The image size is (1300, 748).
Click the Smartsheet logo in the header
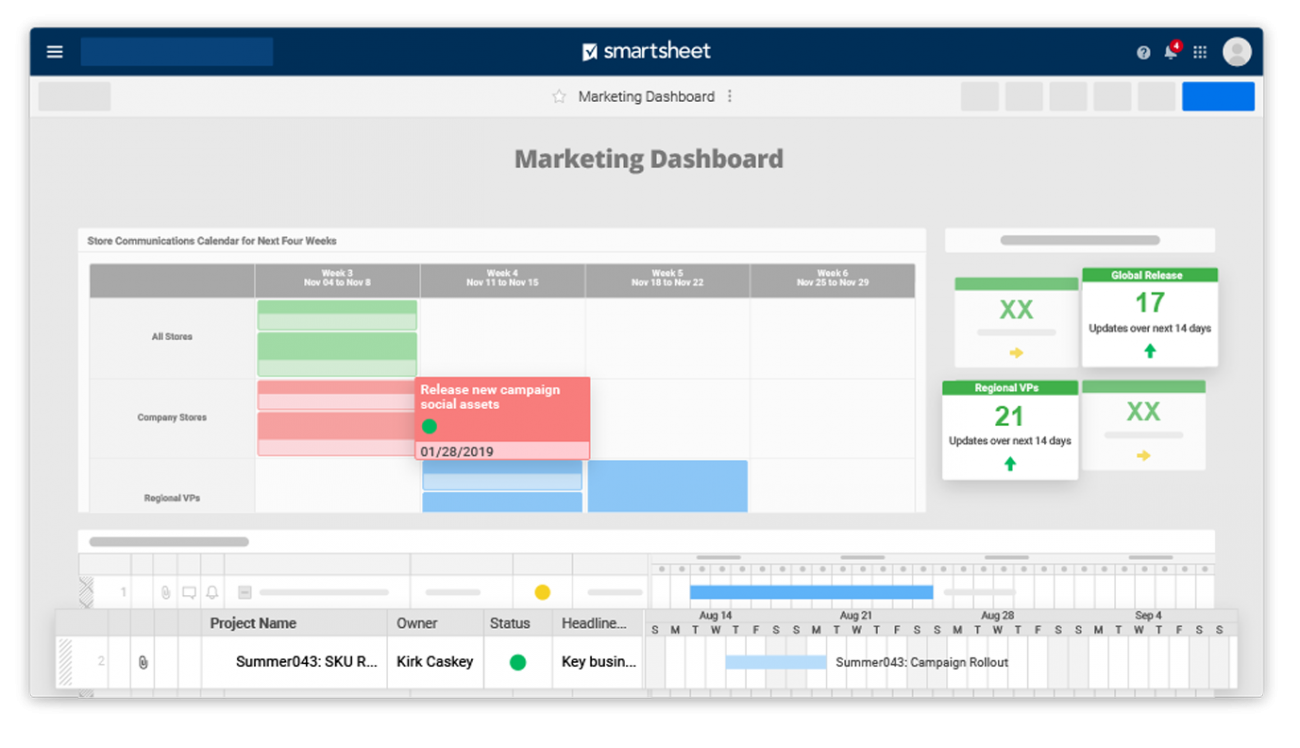coord(646,50)
